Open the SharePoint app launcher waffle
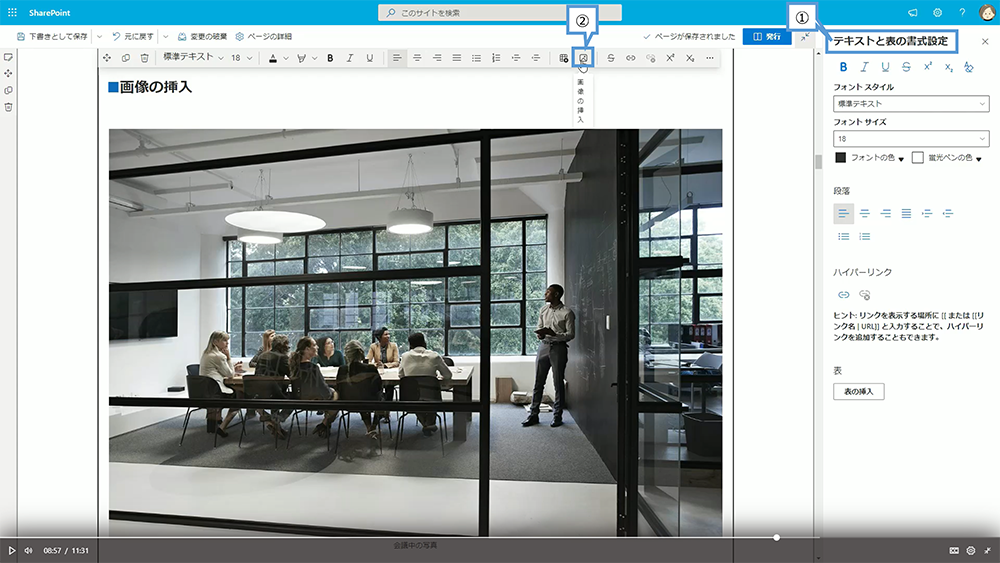1000x563 pixels. (x=12, y=12)
